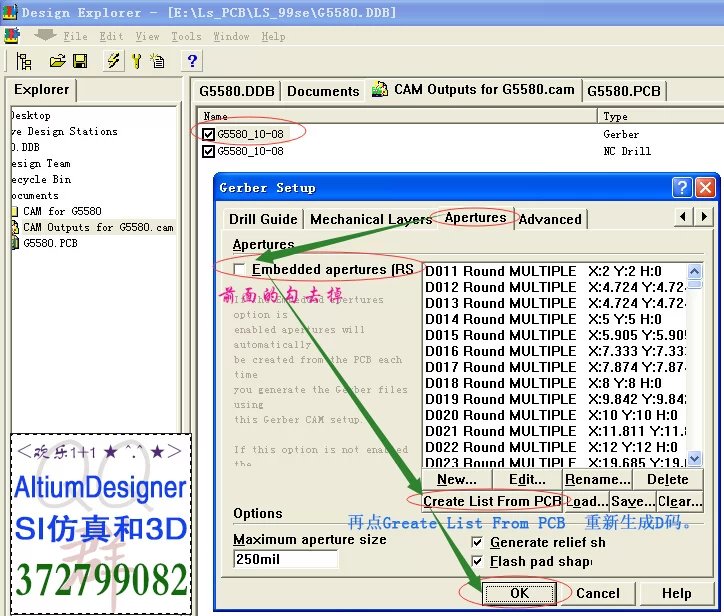Select Recycle Bin in the Explorer tree
The height and width of the screenshot is (616, 724).
41,180
